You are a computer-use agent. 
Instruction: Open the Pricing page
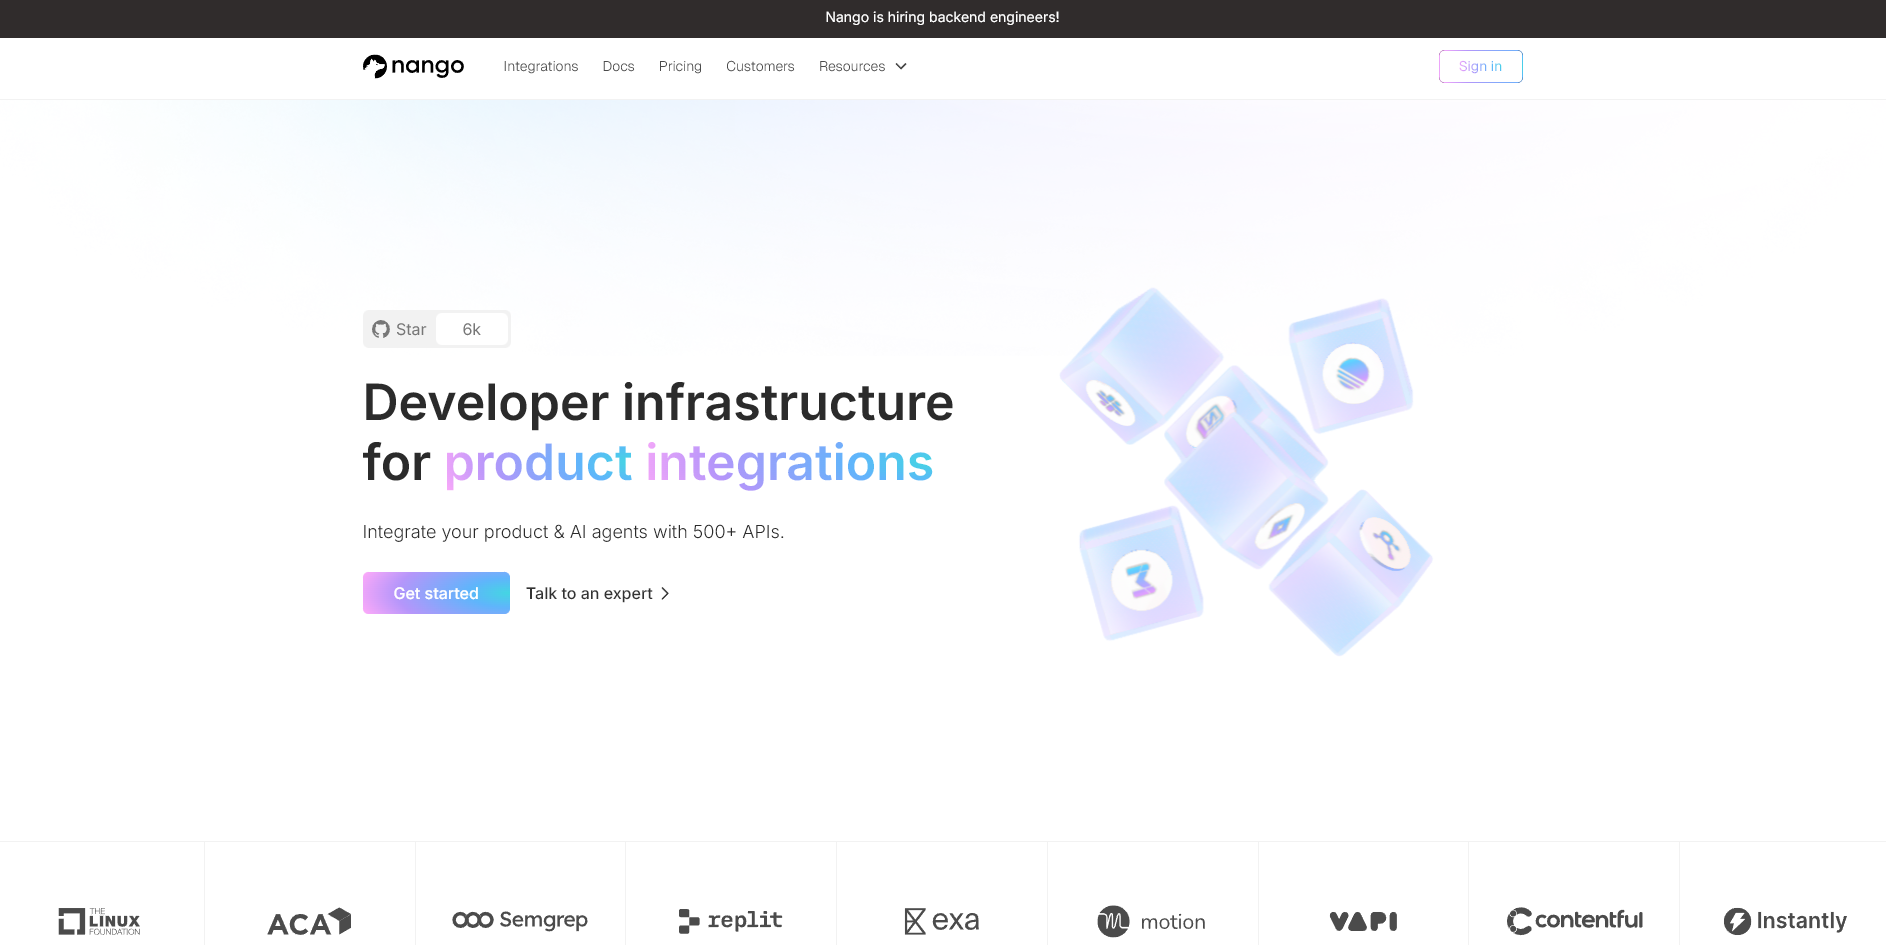click(680, 66)
